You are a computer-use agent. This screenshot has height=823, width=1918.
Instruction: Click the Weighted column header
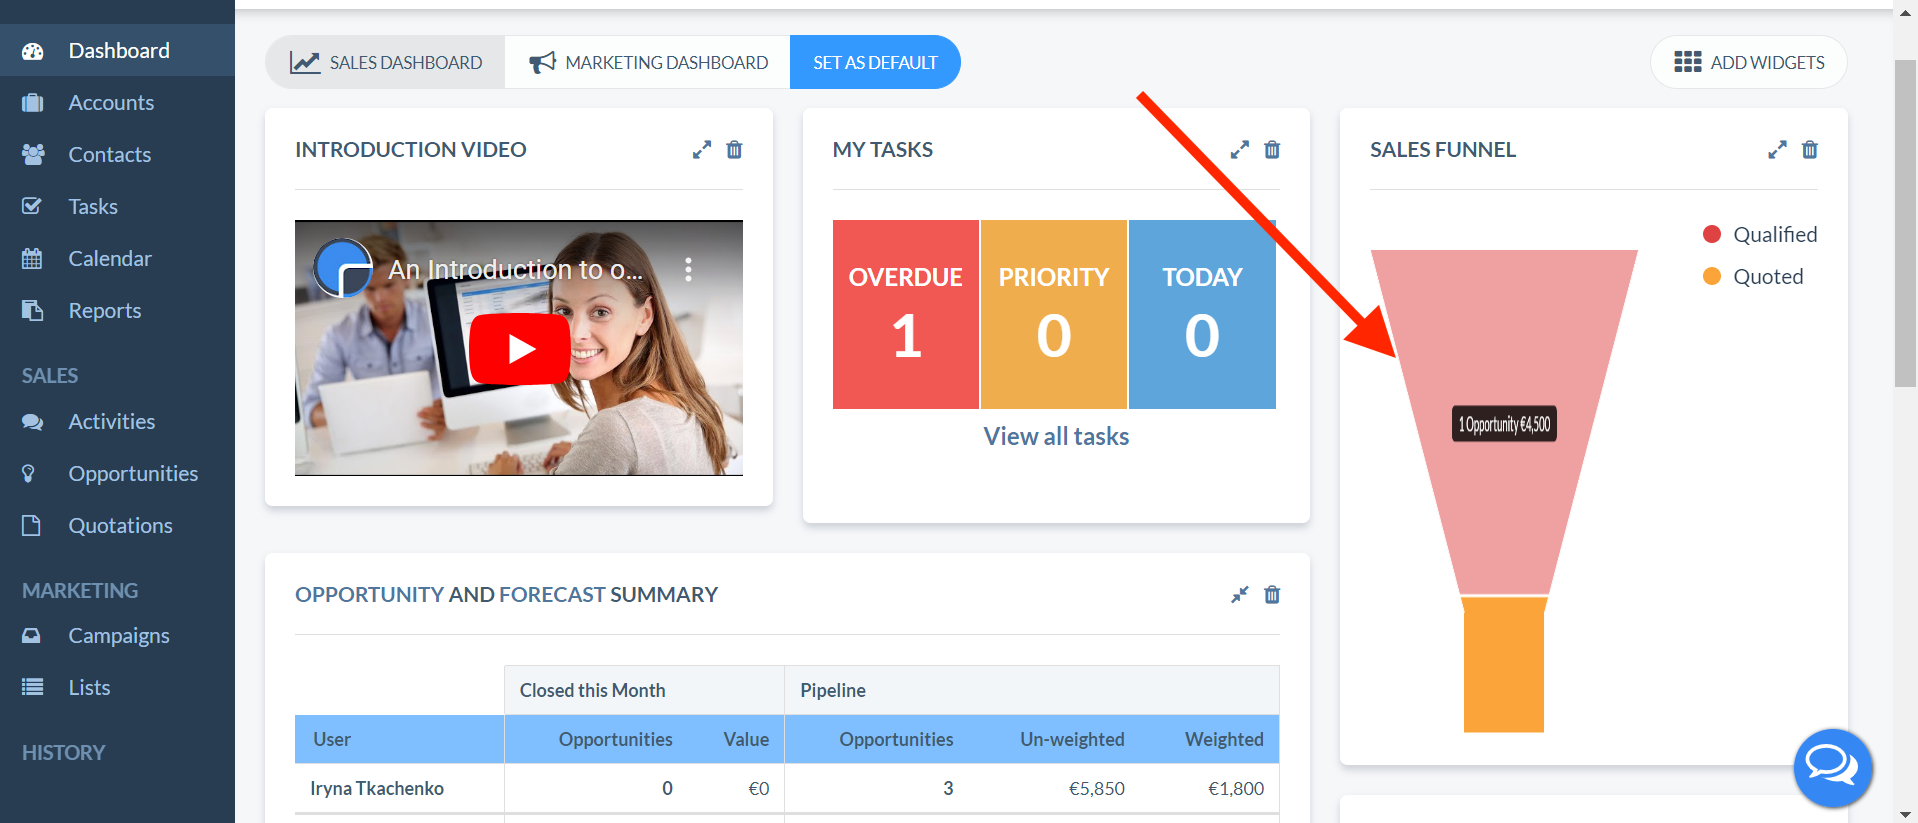1224,739
